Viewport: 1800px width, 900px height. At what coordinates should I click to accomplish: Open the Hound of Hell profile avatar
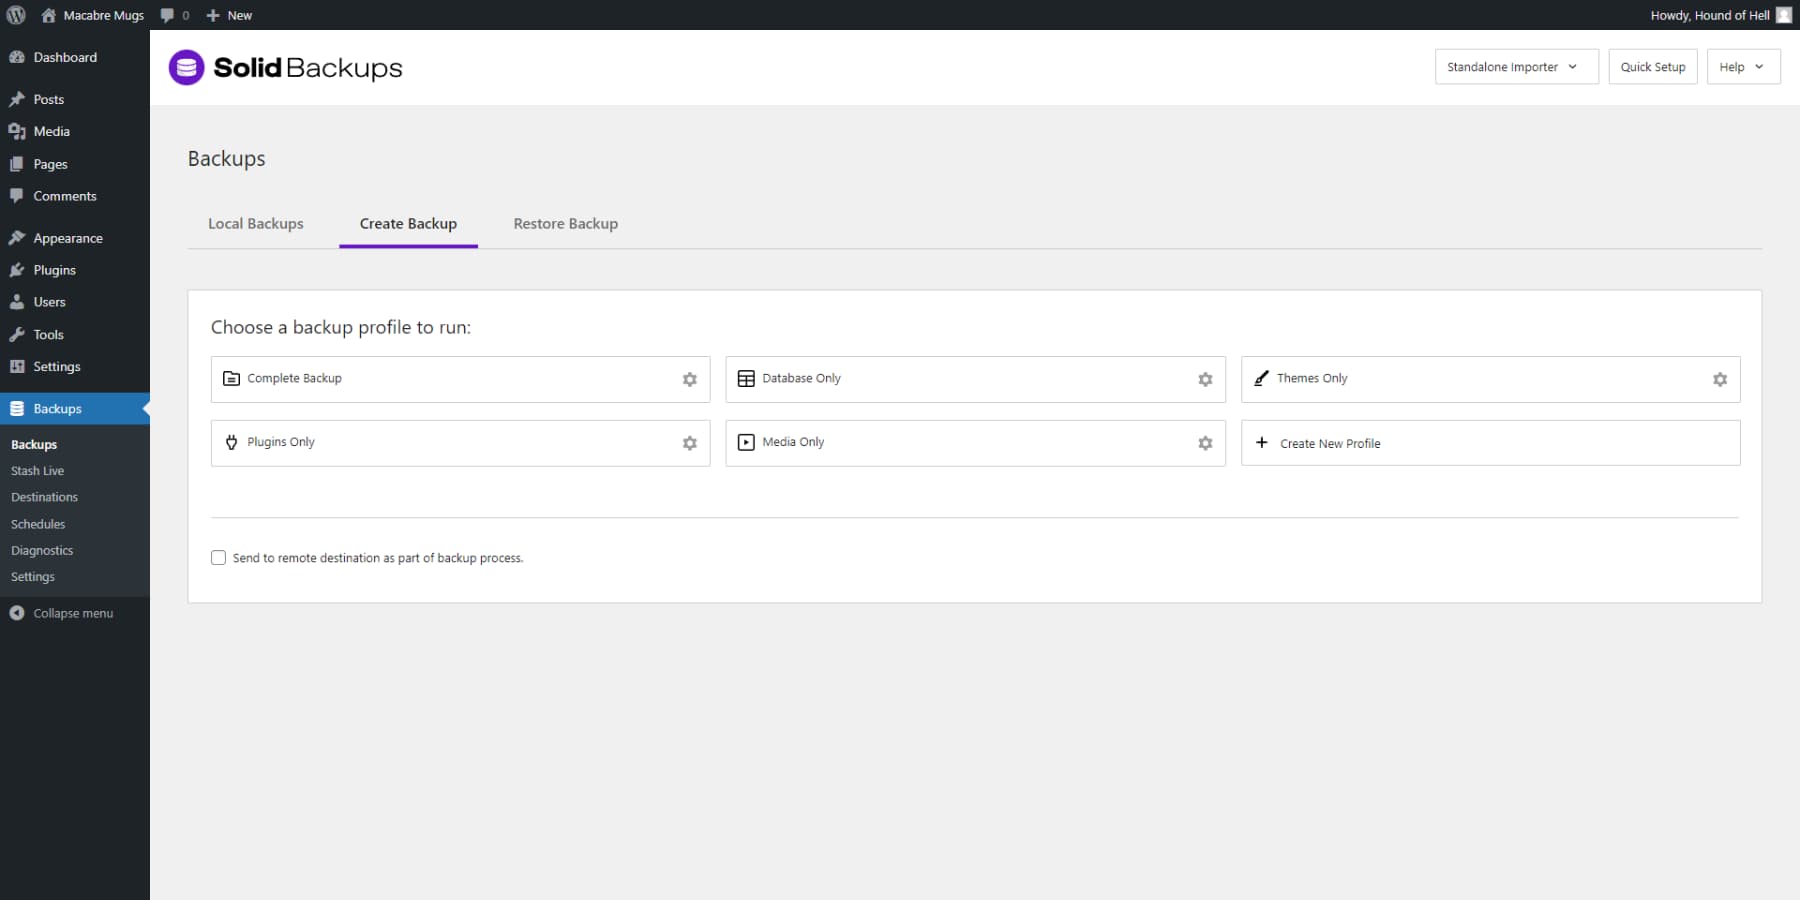pos(1784,15)
